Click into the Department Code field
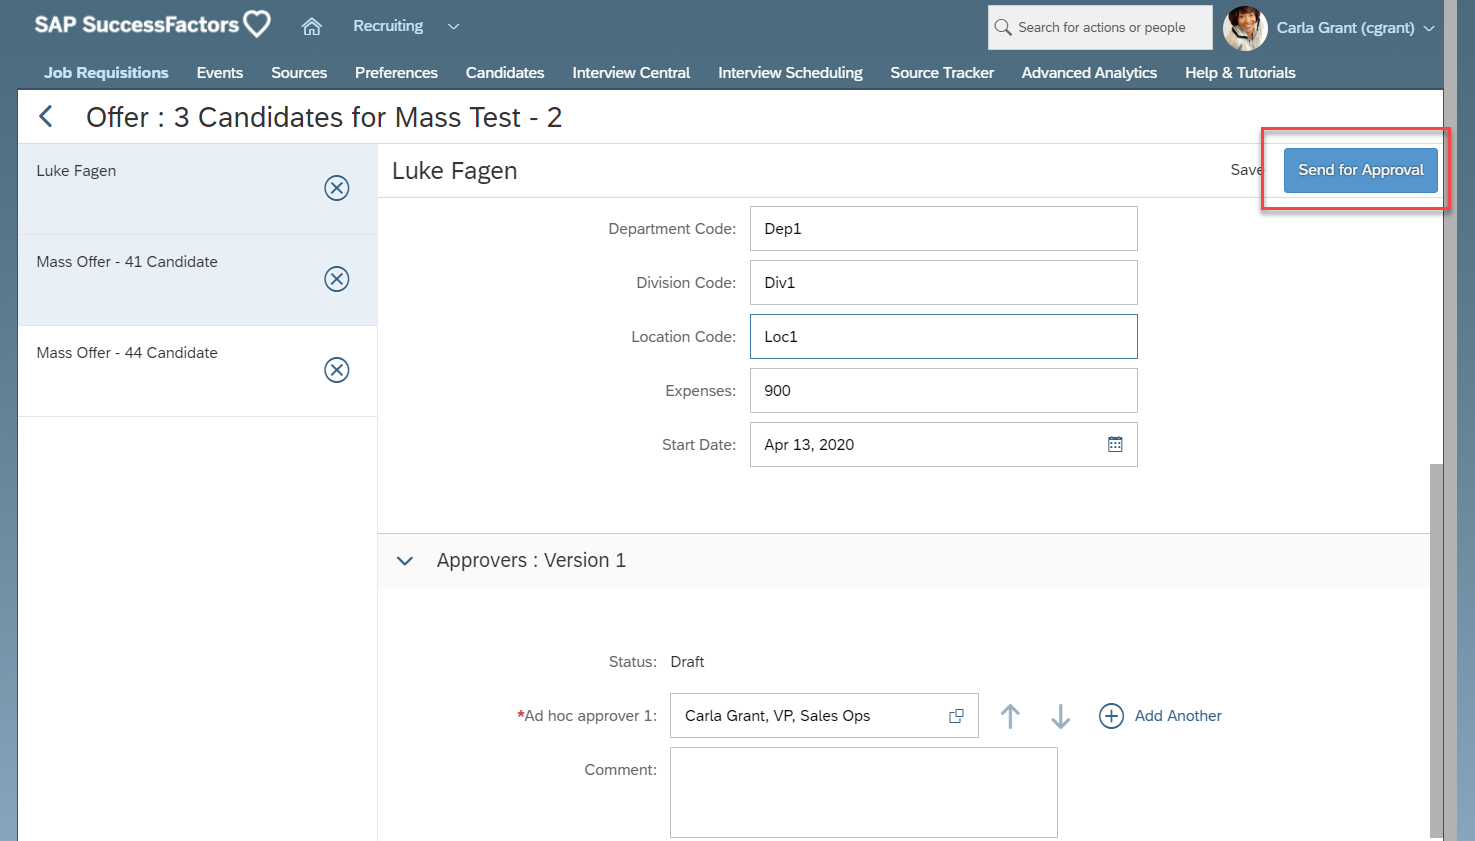Viewport: 1475px width, 841px height. pyautogui.click(x=943, y=228)
